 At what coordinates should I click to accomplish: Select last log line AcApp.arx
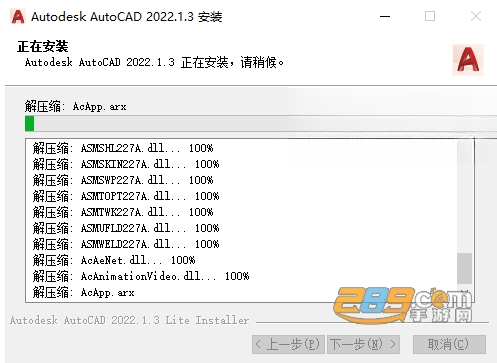(x=84, y=292)
